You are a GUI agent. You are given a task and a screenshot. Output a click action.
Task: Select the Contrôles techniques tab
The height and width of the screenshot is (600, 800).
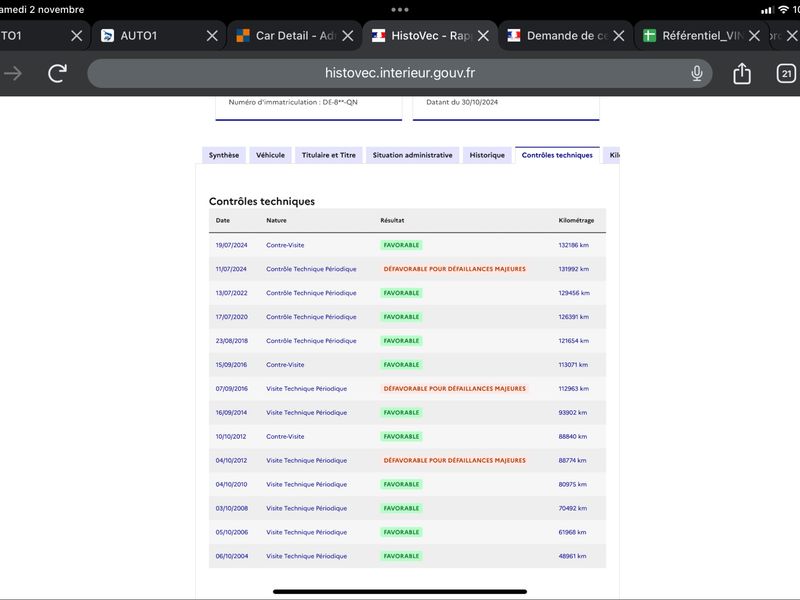click(557, 155)
